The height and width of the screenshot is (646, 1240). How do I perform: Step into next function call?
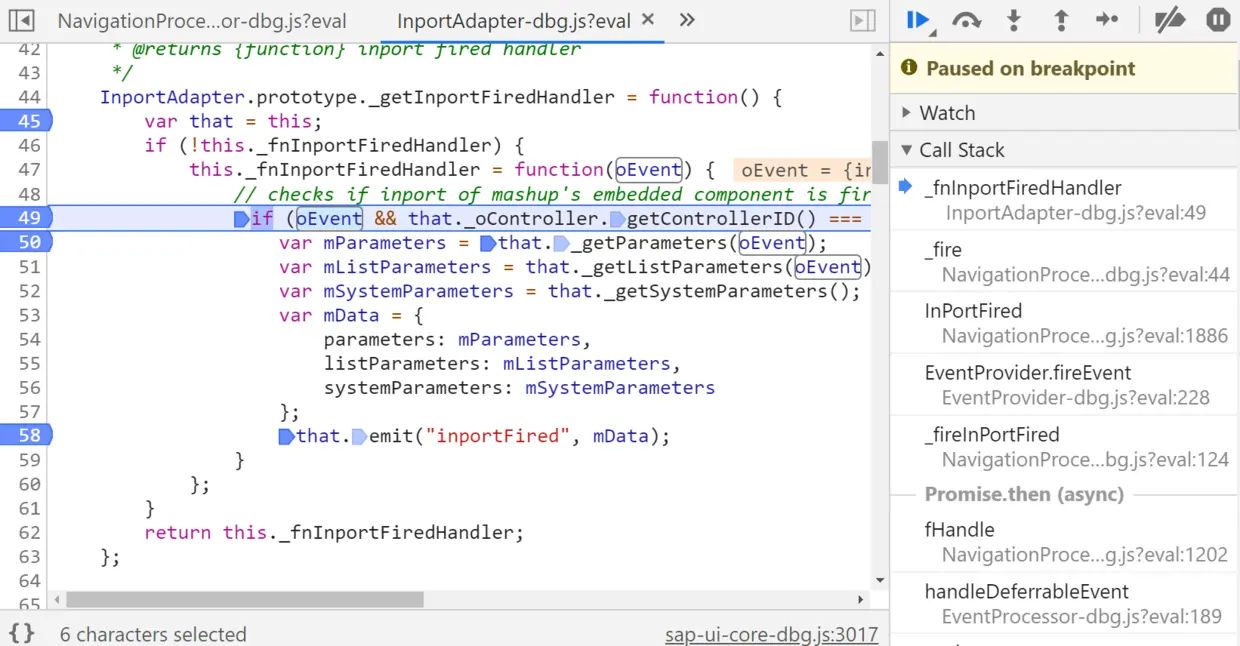click(1014, 20)
